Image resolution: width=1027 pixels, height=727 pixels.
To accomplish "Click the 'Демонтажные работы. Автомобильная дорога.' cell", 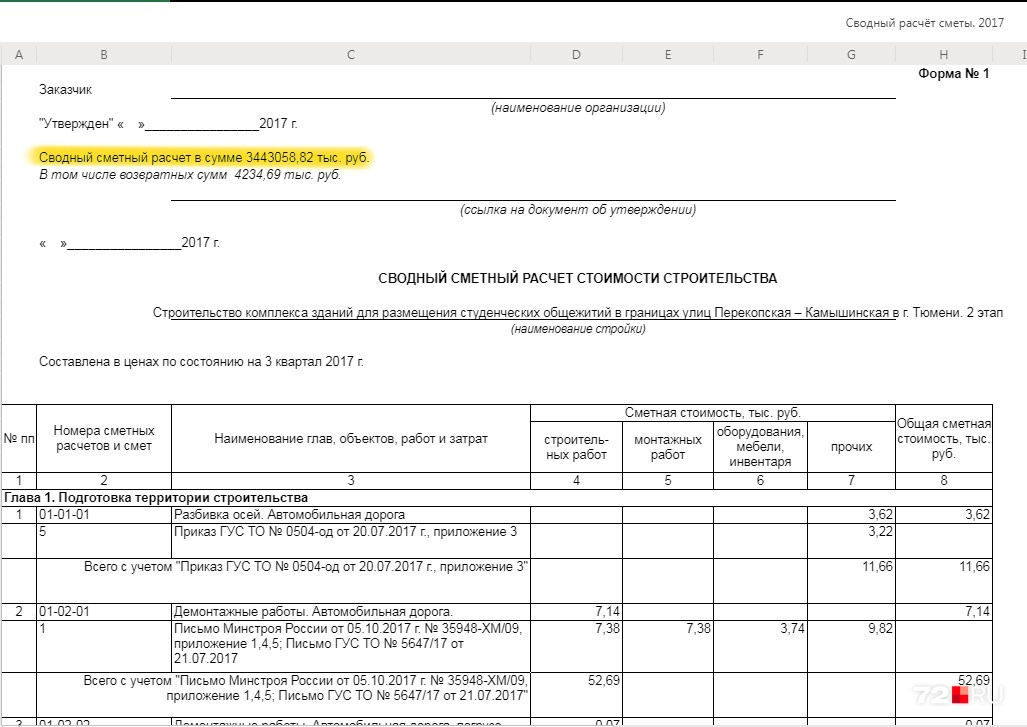I will [350, 612].
